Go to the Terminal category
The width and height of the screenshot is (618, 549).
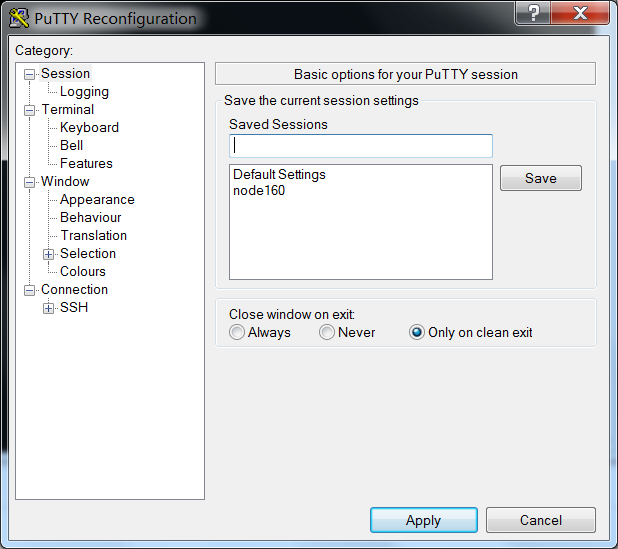[68, 109]
